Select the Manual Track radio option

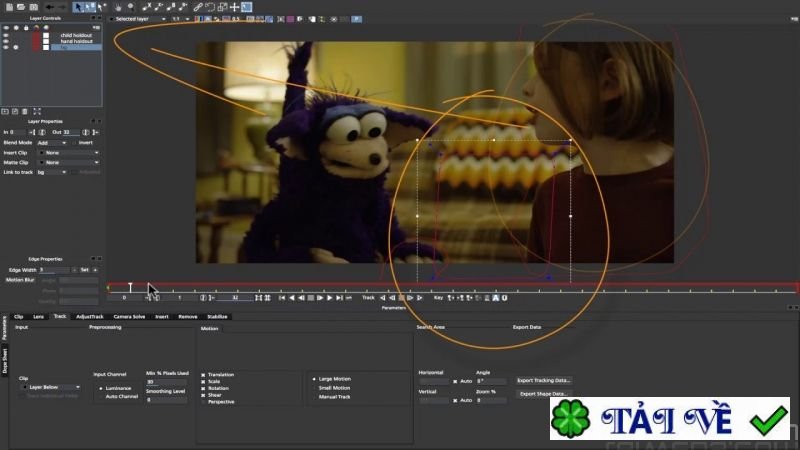coord(314,396)
